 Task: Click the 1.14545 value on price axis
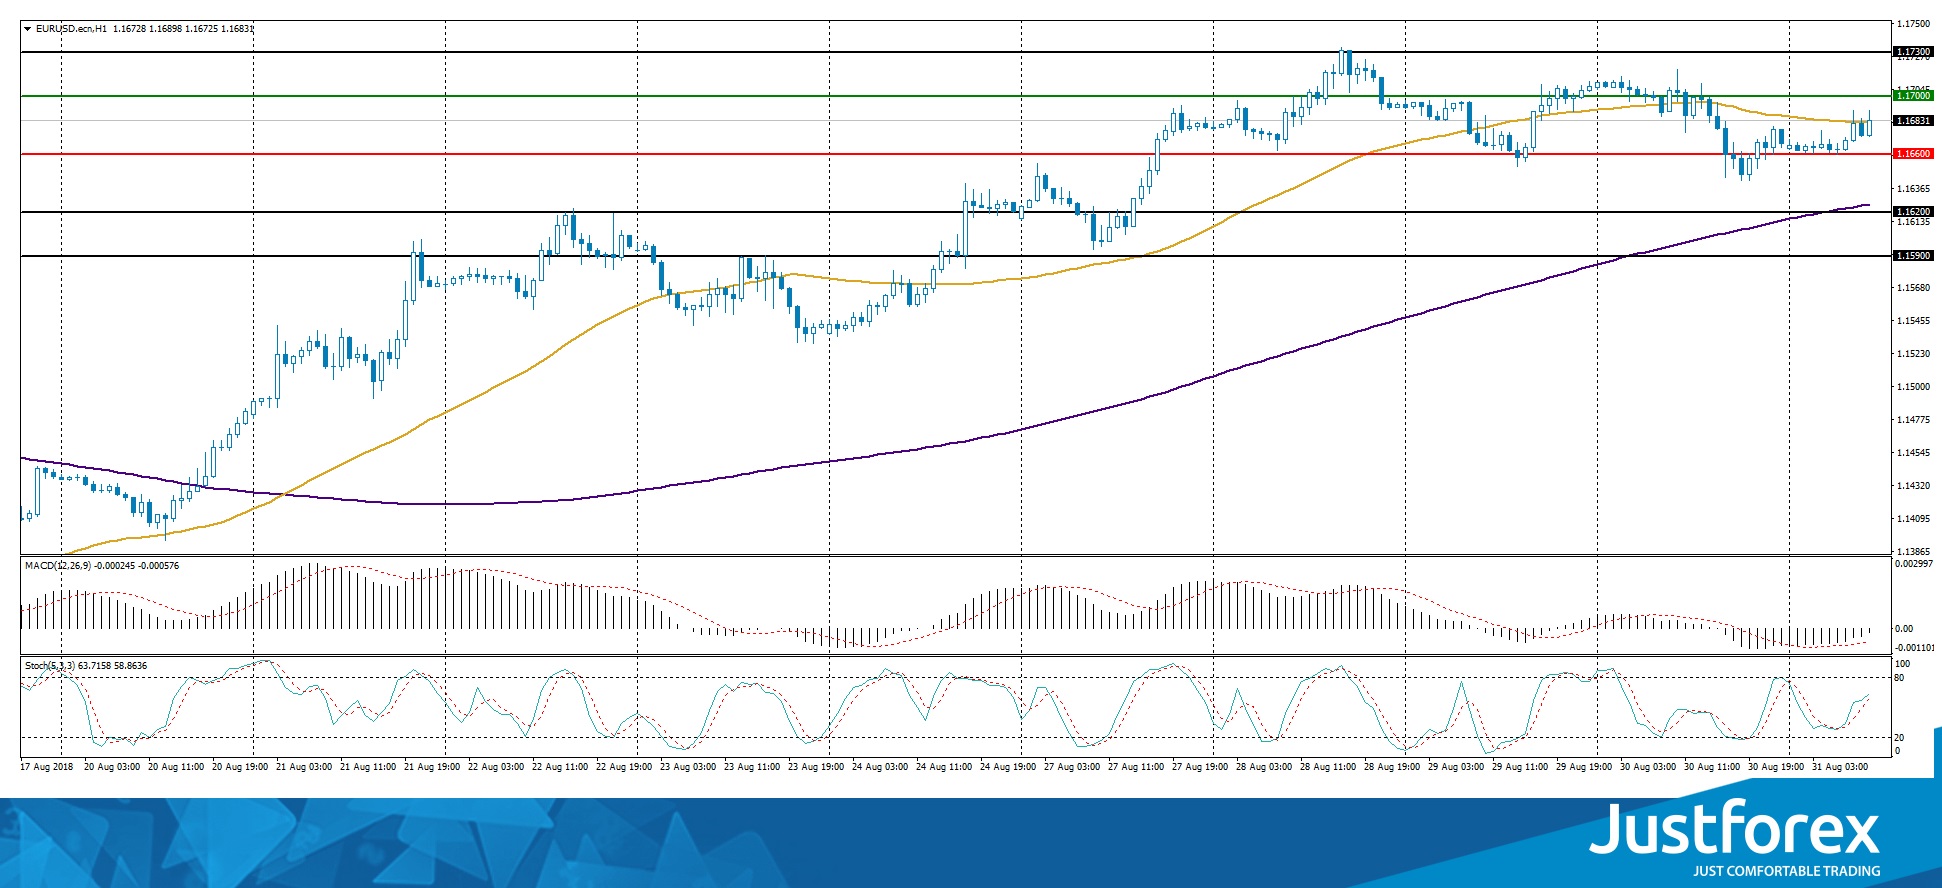pos(1914,453)
